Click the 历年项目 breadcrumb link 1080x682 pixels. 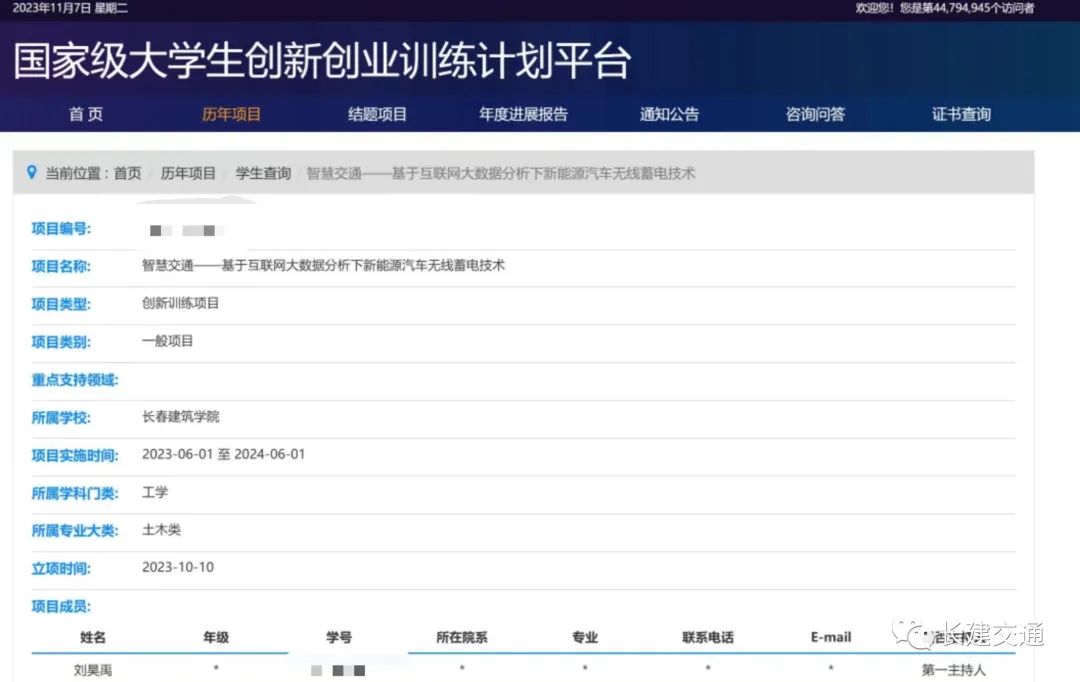pyautogui.click(x=188, y=173)
